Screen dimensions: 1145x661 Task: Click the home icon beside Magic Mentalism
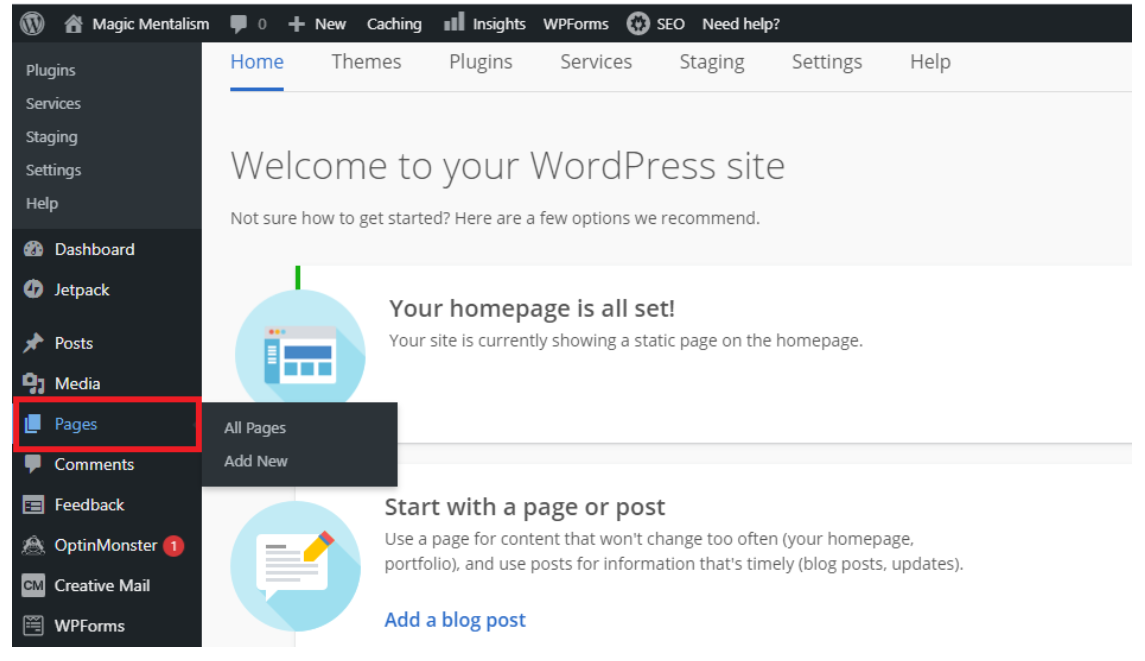tap(73, 23)
